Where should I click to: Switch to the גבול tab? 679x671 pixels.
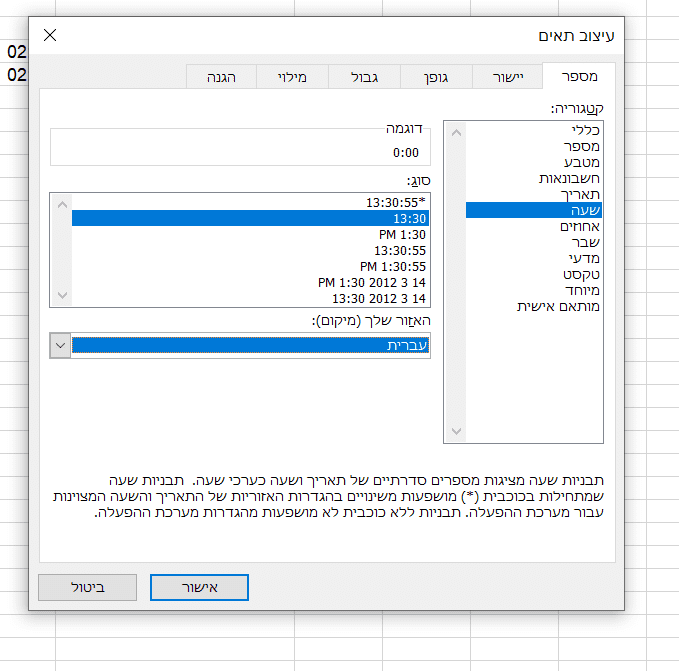364,77
